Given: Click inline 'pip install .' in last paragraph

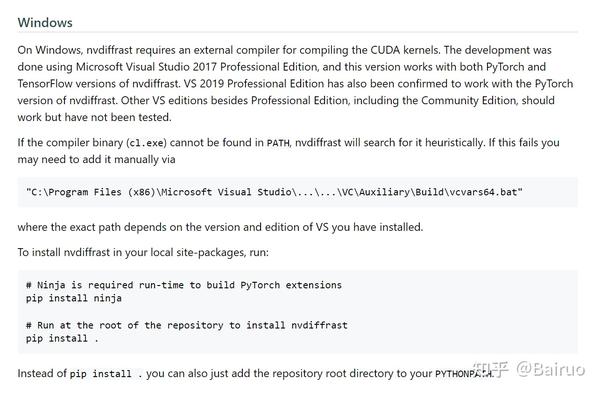Looking at the screenshot, I should pyautogui.click(x=106, y=374).
